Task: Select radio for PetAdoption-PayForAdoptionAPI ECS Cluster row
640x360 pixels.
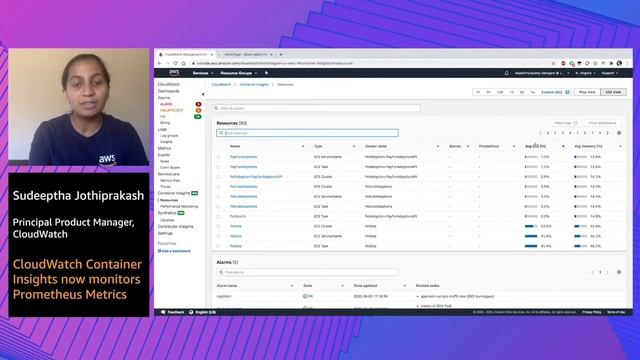Action: (218, 177)
